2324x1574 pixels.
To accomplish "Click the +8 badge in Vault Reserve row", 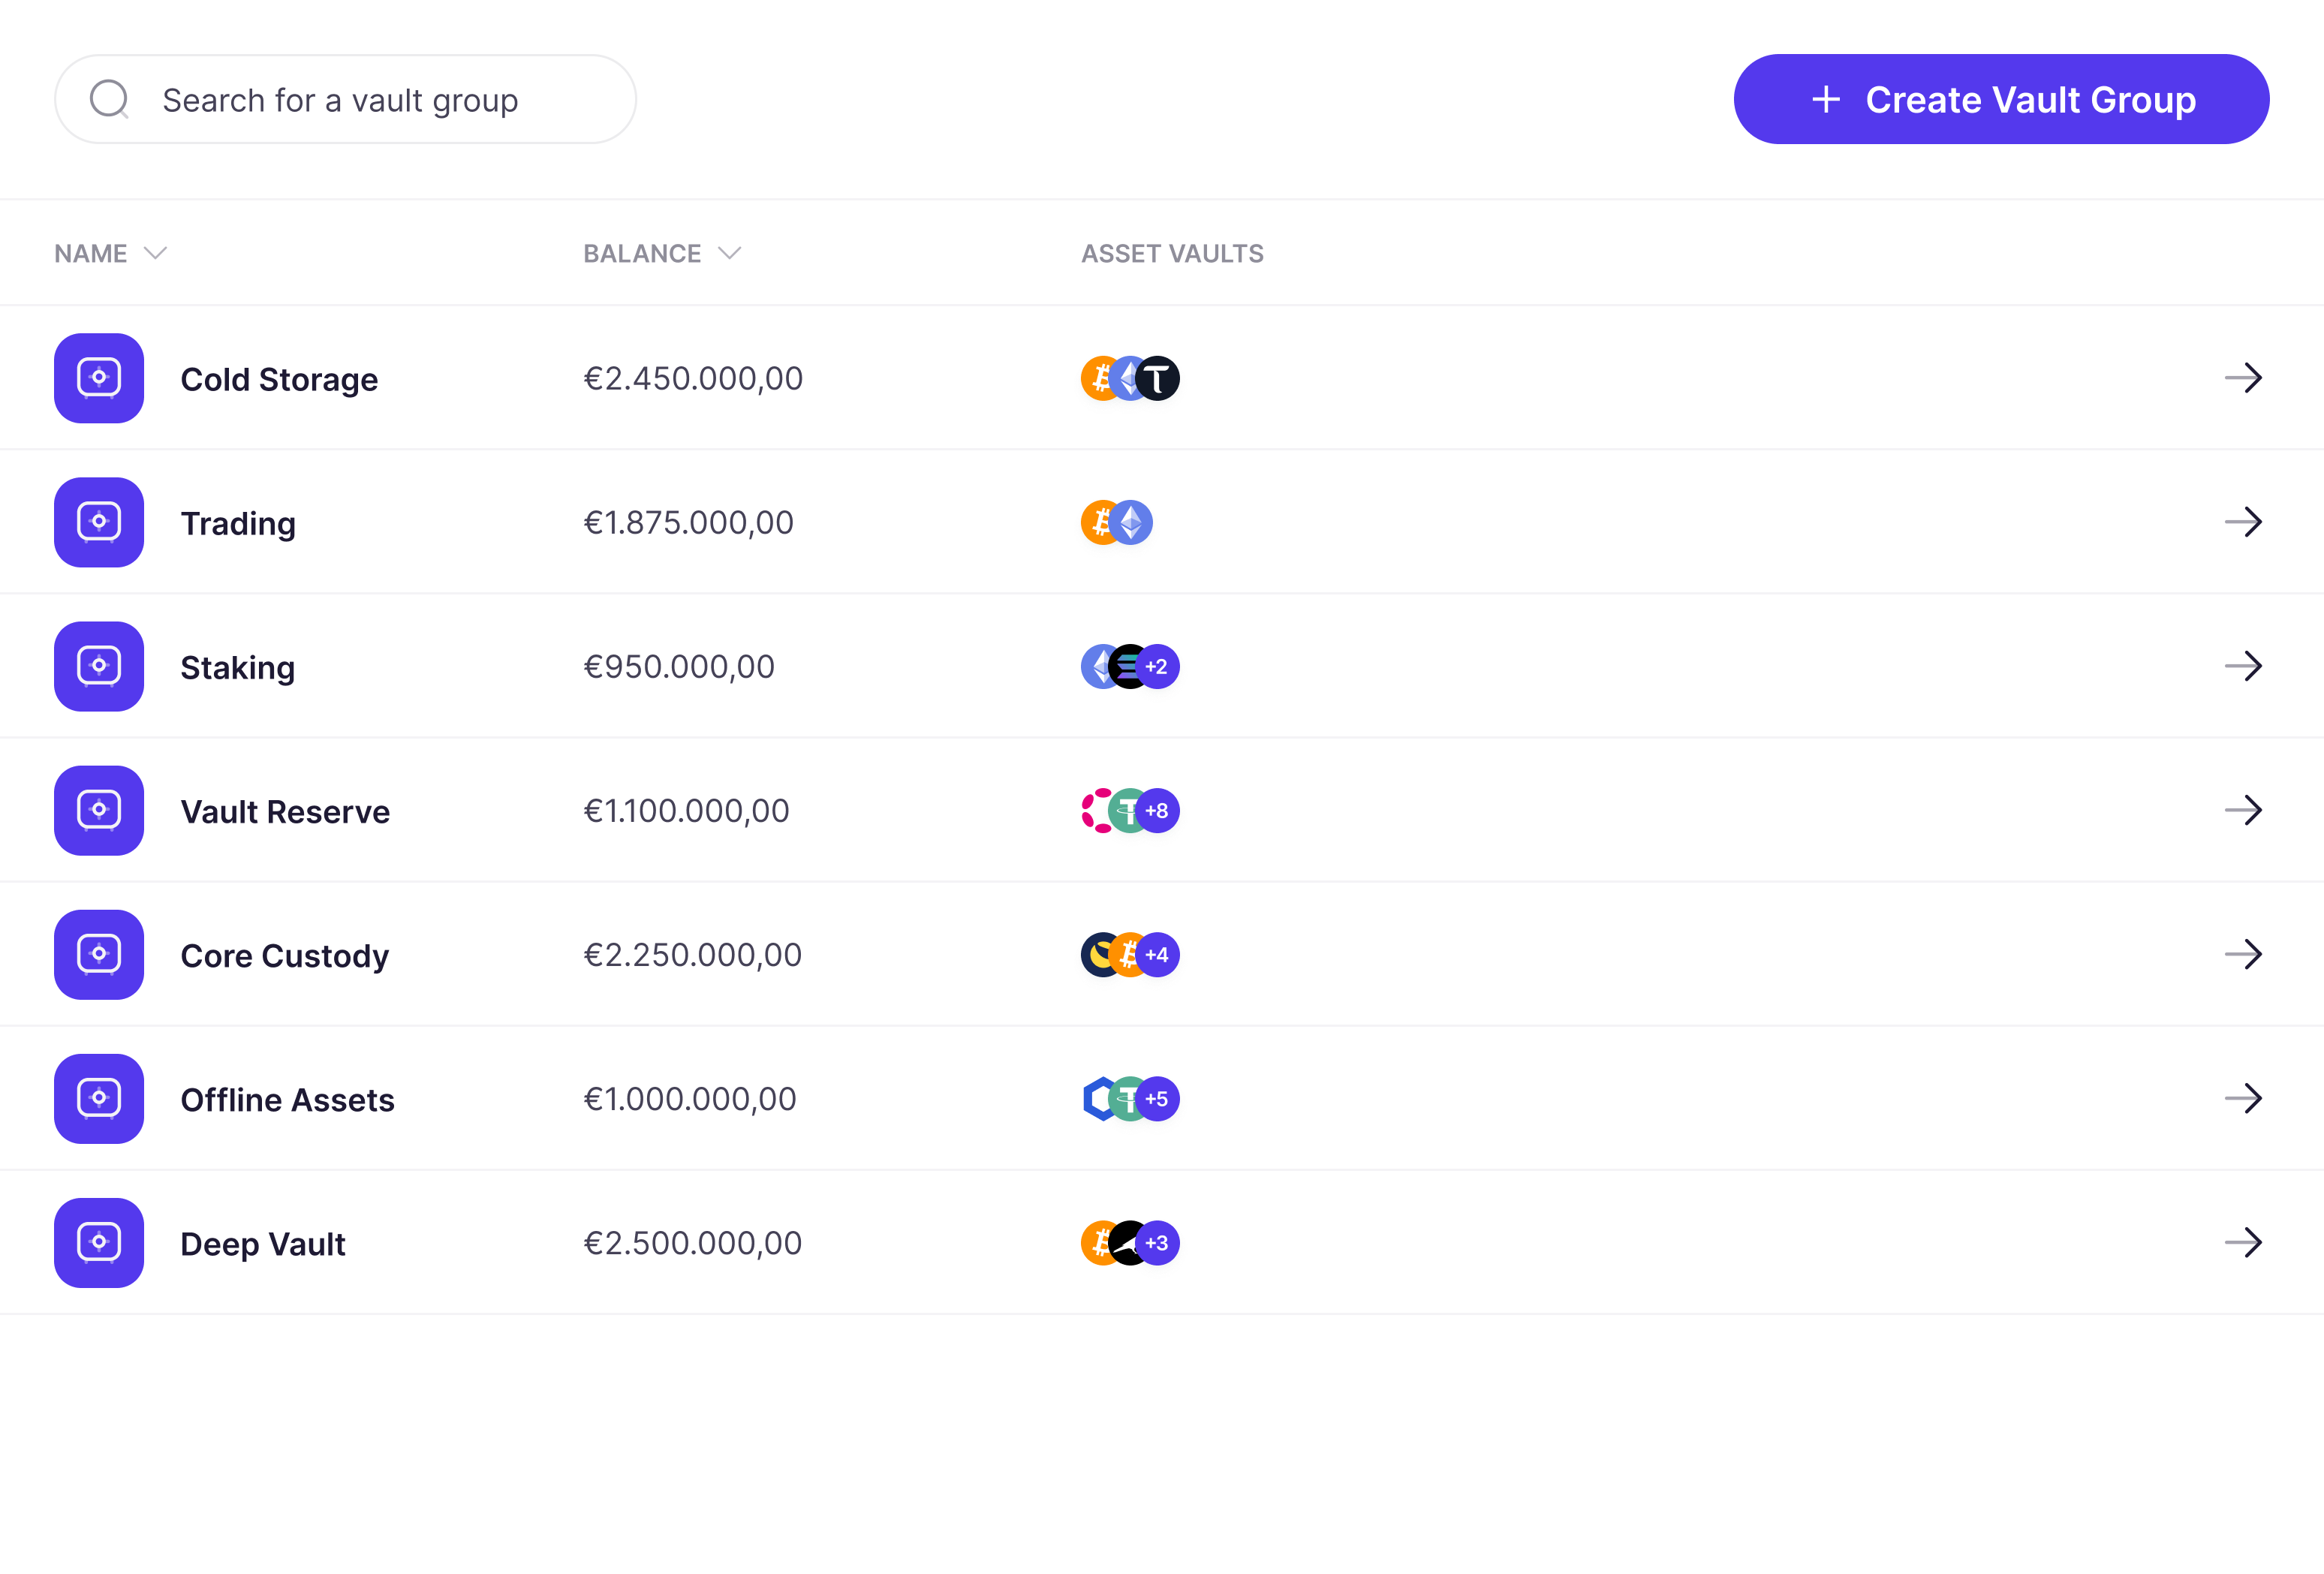I will 1158,810.
